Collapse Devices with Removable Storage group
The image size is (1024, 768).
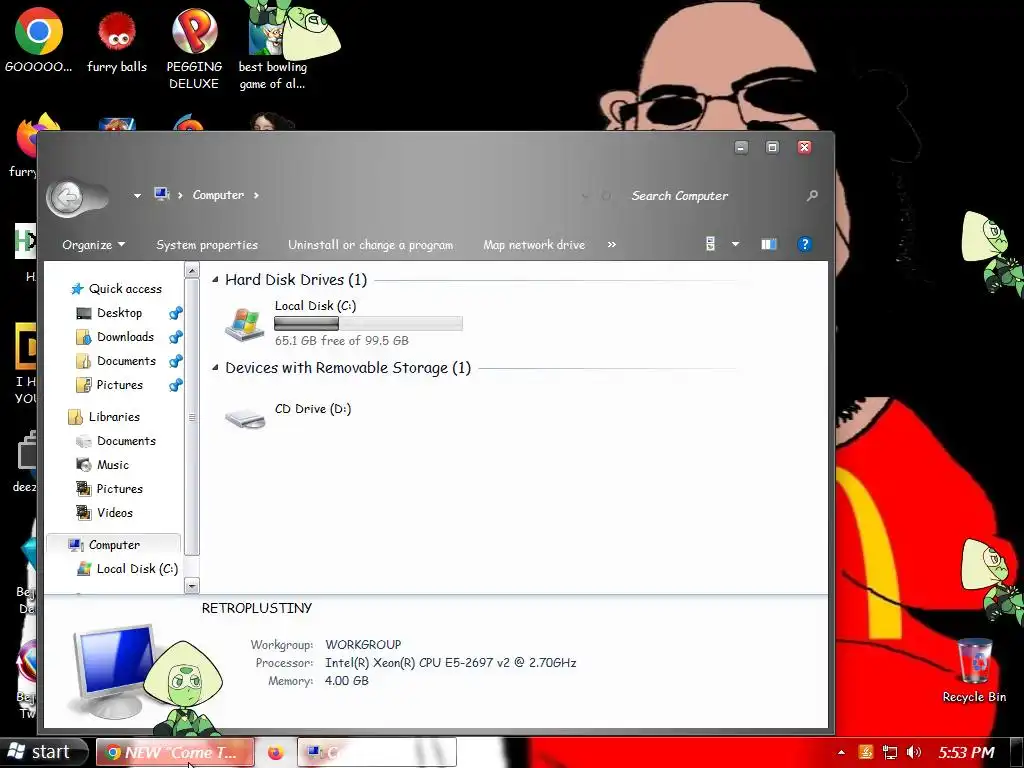pos(215,368)
